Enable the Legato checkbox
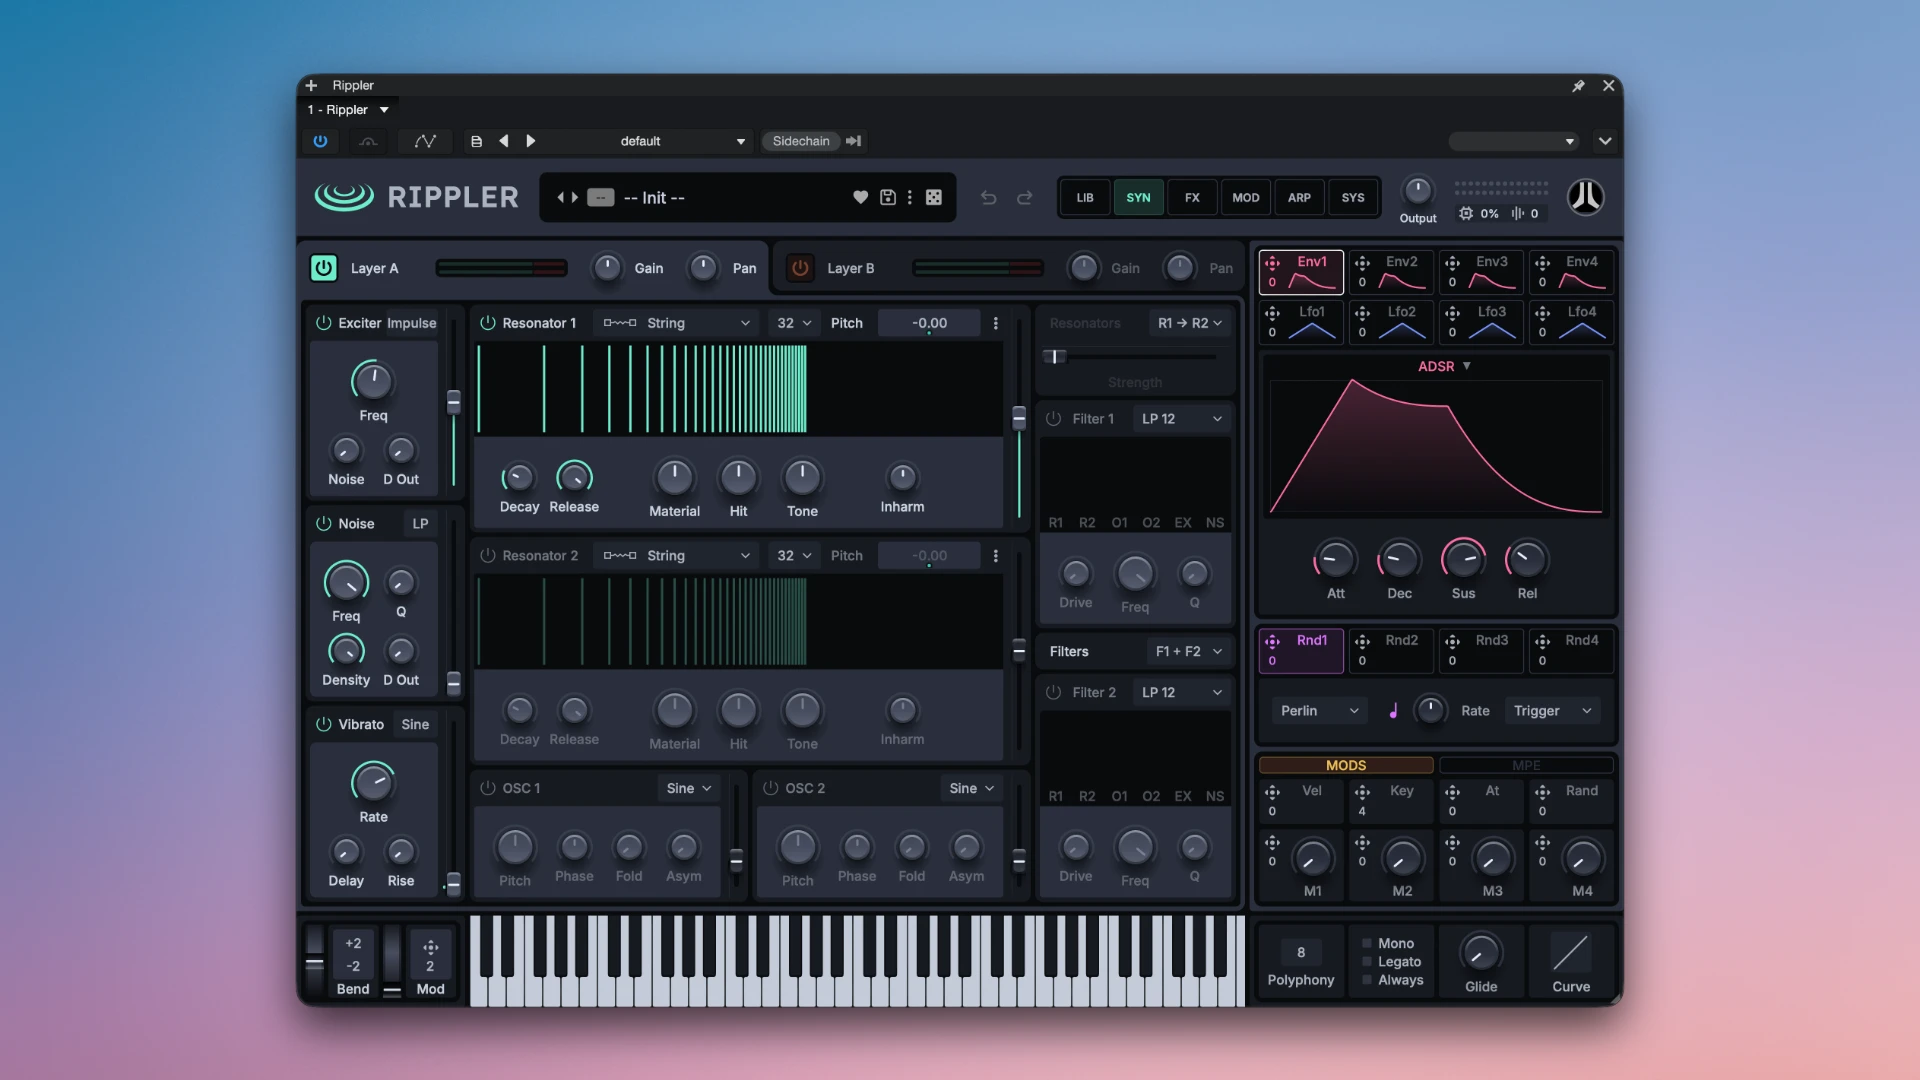Screen dimensions: 1920x1080 pos(1367,962)
